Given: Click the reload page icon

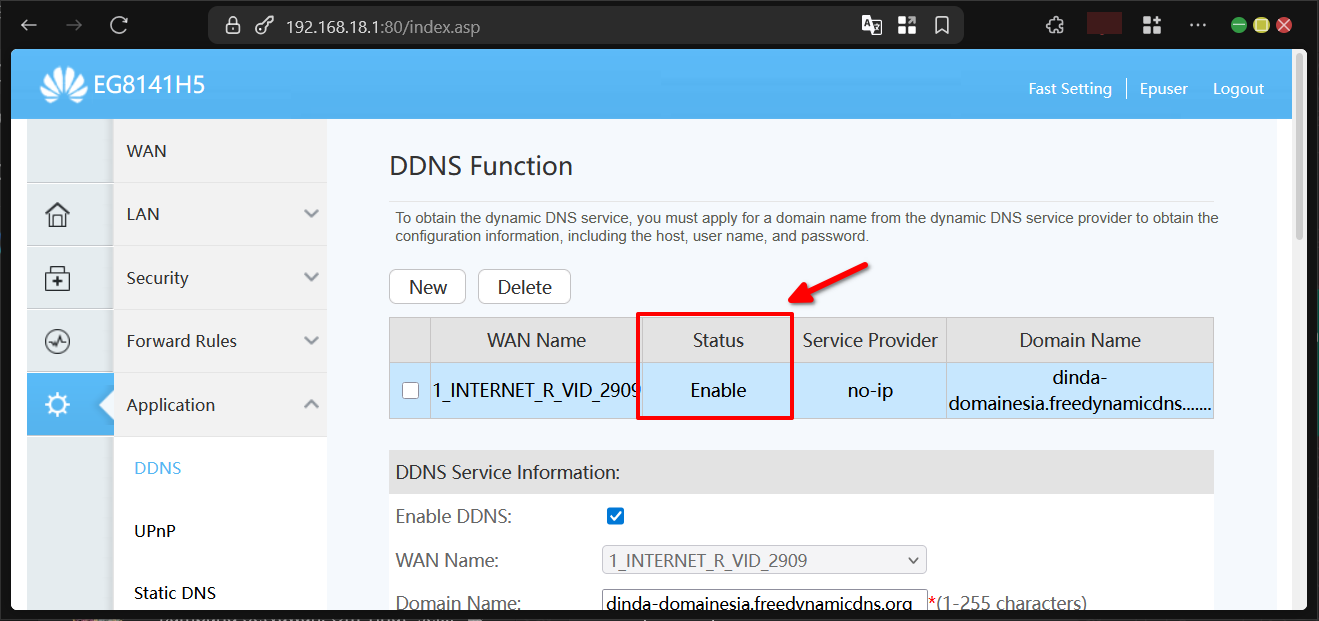Looking at the screenshot, I should (118, 25).
